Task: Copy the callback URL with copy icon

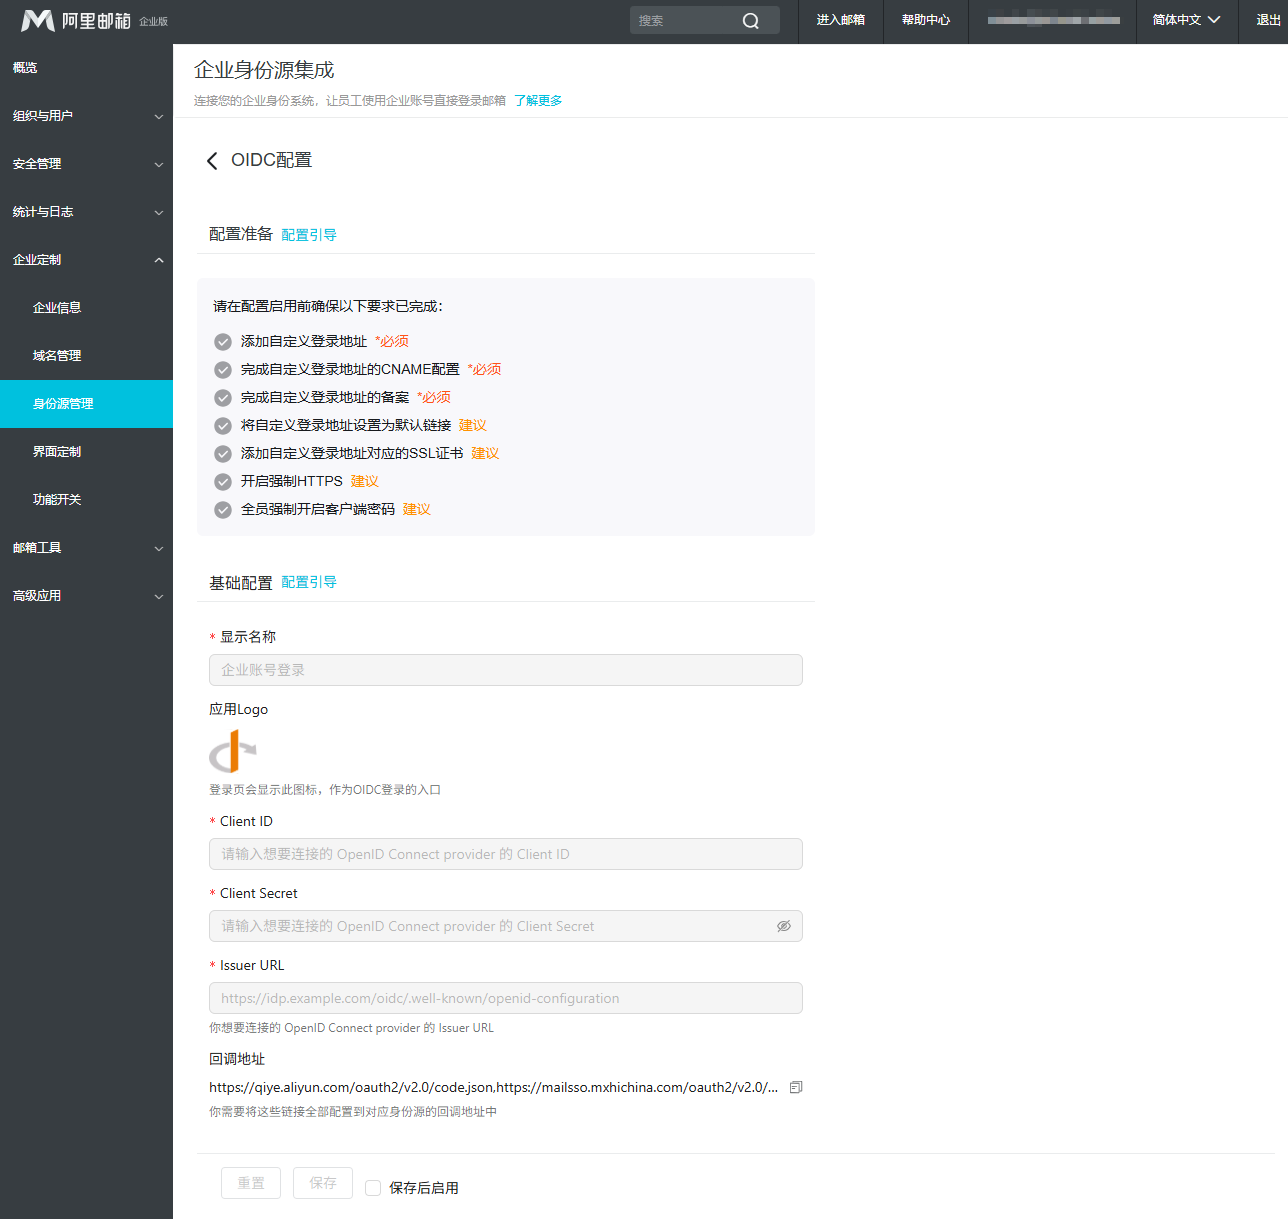Action: 796,1087
